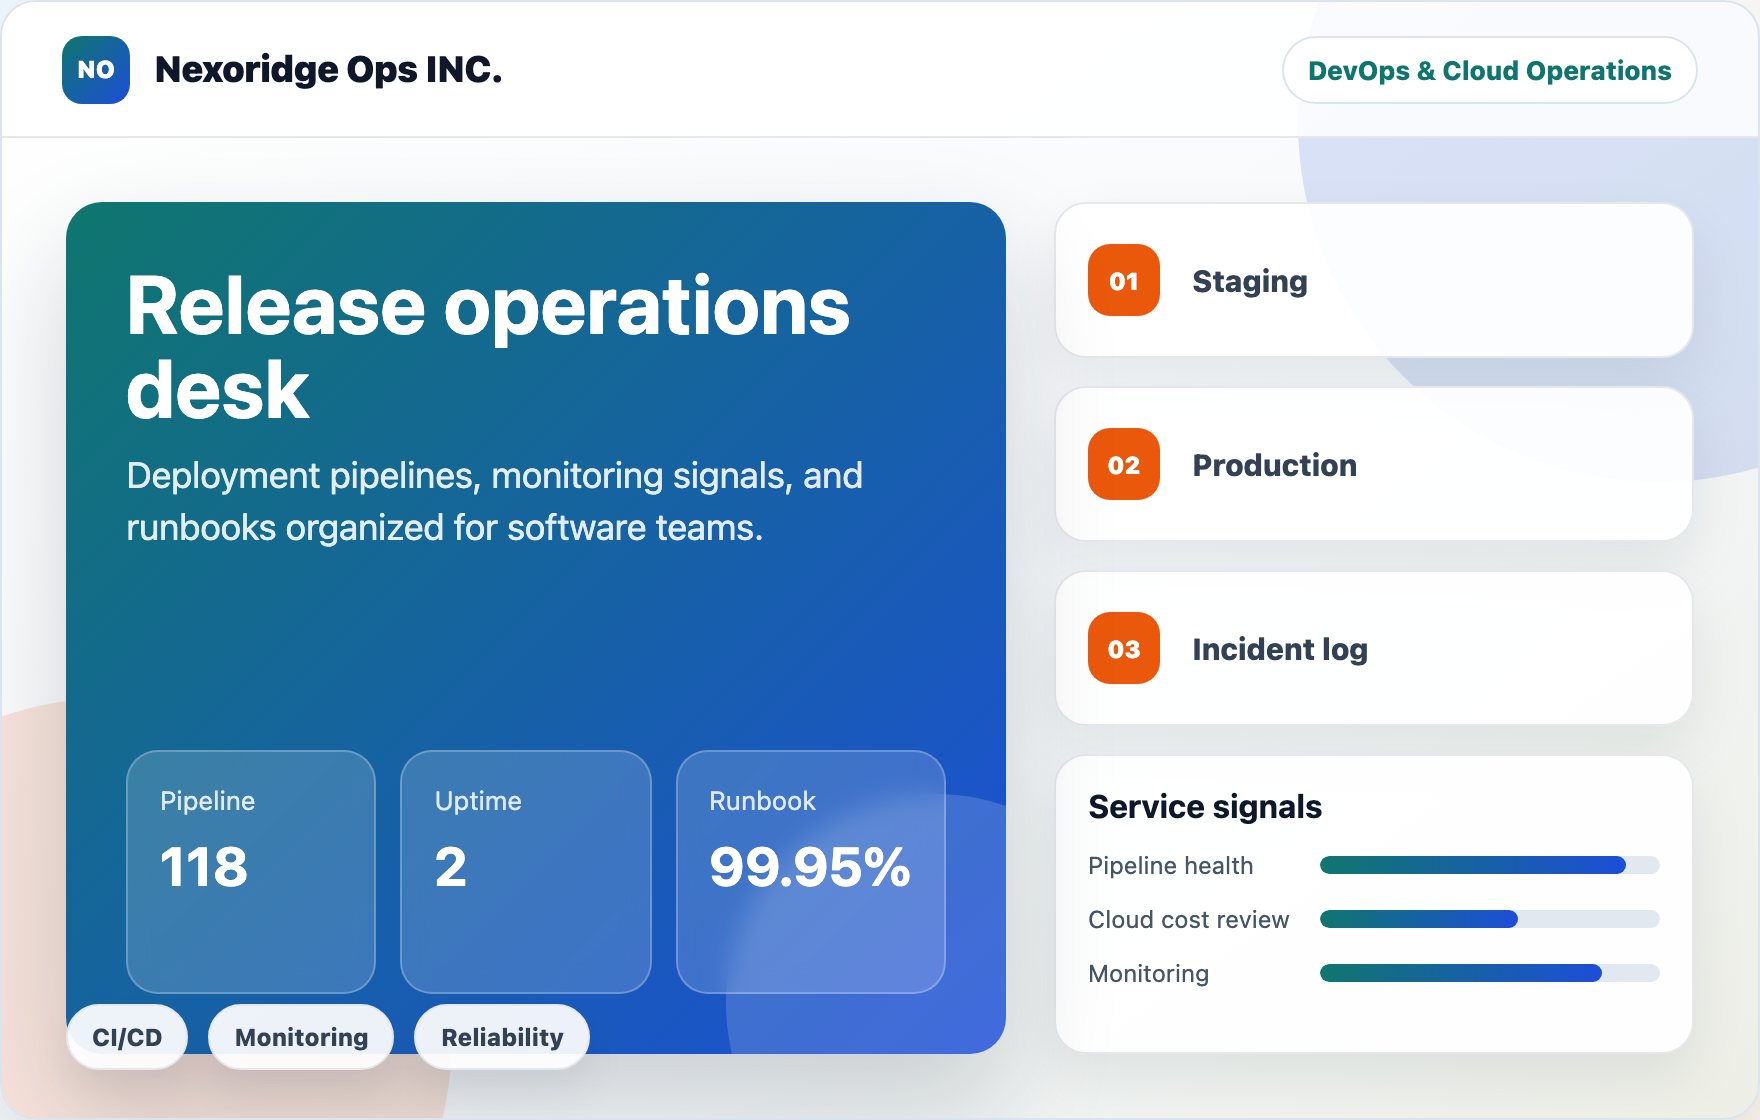This screenshot has height=1120, width=1760.
Task: Click the orange 02 badge beside Production
Action: point(1124,464)
